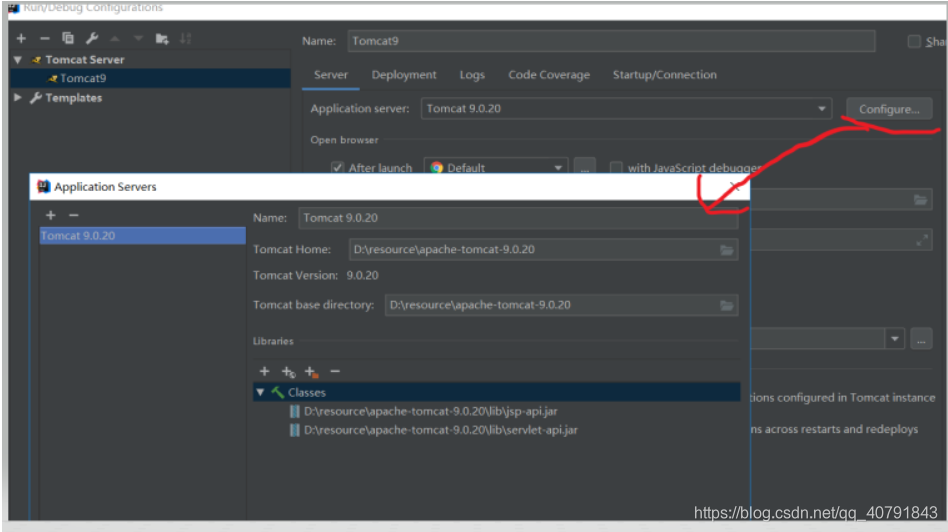Screen dimensions: 948x532
Task: Enable with JavaScript debugger checkbox
Action: click(x=616, y=167)
